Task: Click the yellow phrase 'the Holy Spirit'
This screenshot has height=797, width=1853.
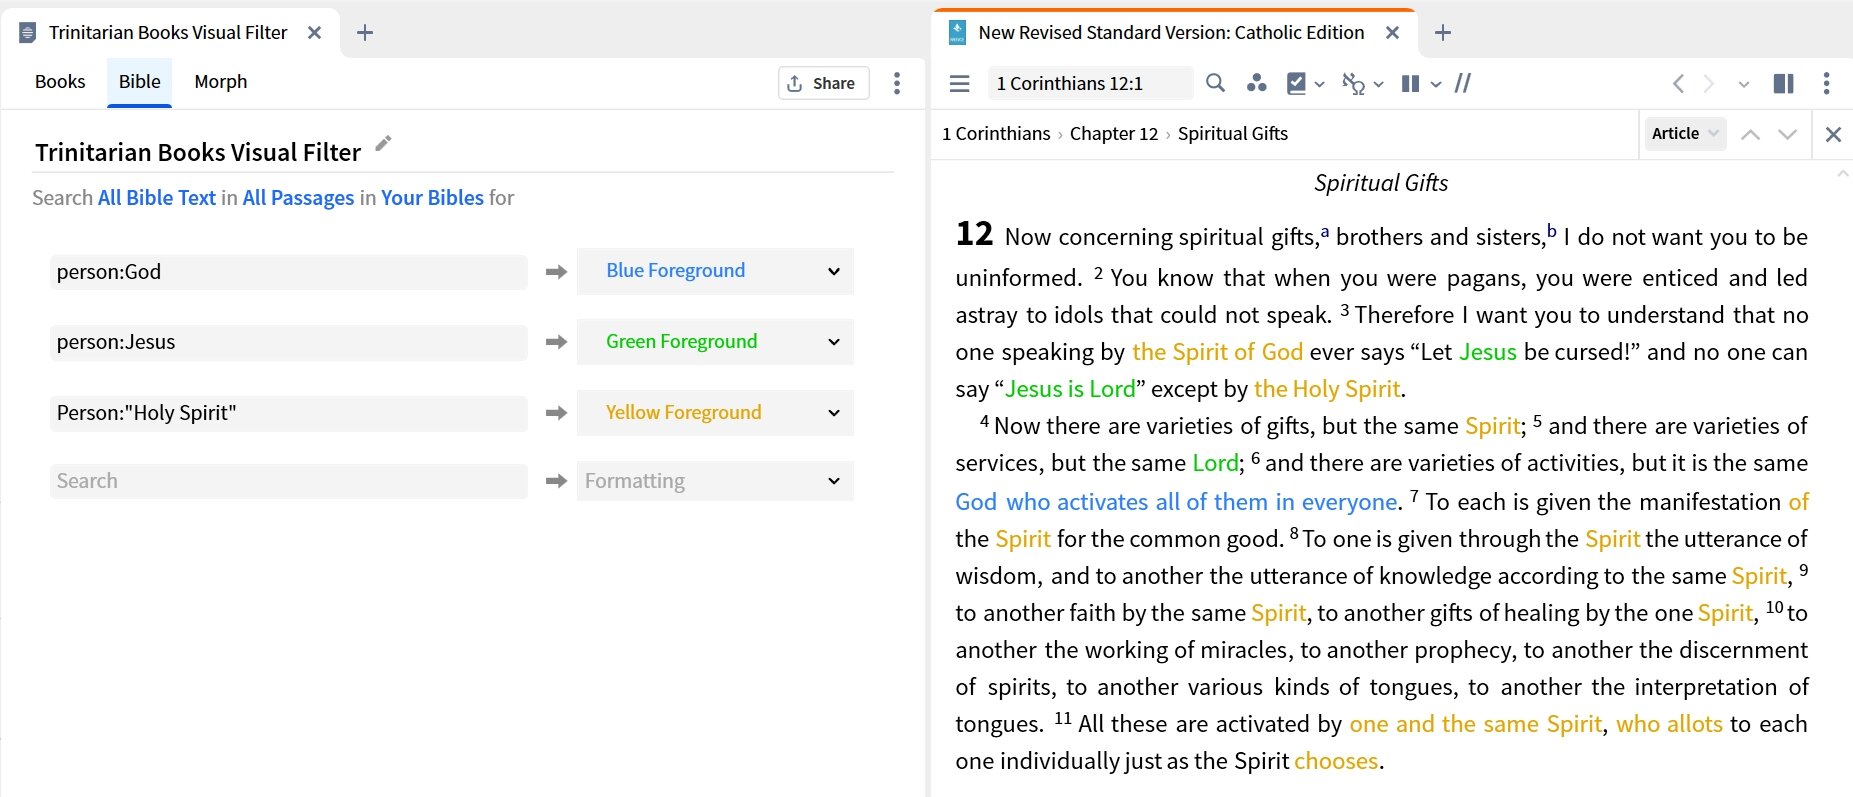Action: coord(1327,389)
